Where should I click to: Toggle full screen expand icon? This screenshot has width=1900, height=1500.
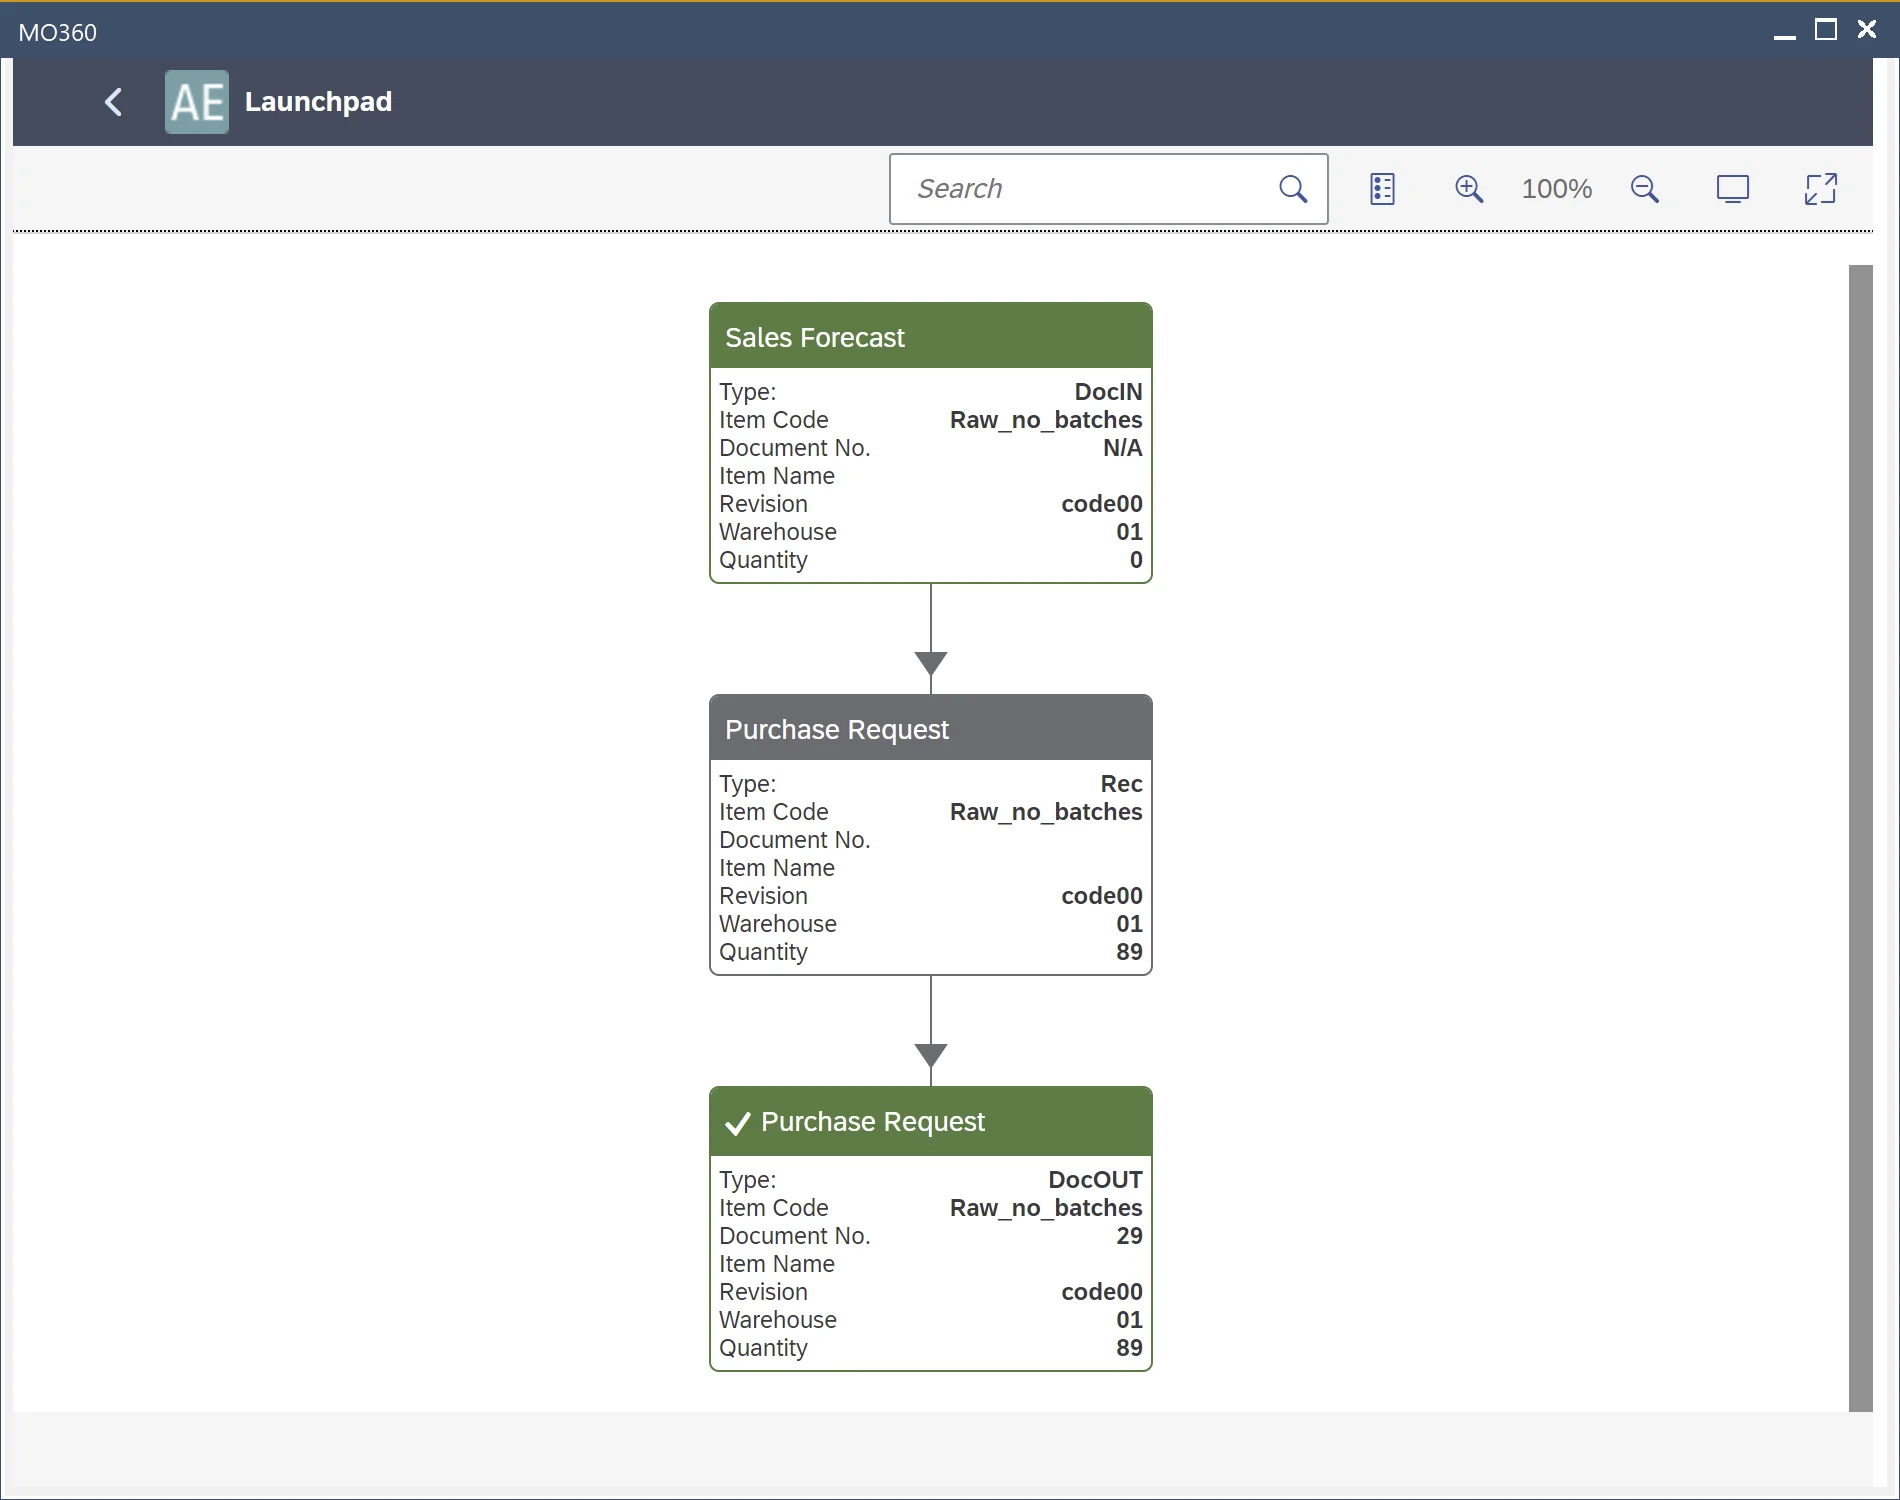1820,189
